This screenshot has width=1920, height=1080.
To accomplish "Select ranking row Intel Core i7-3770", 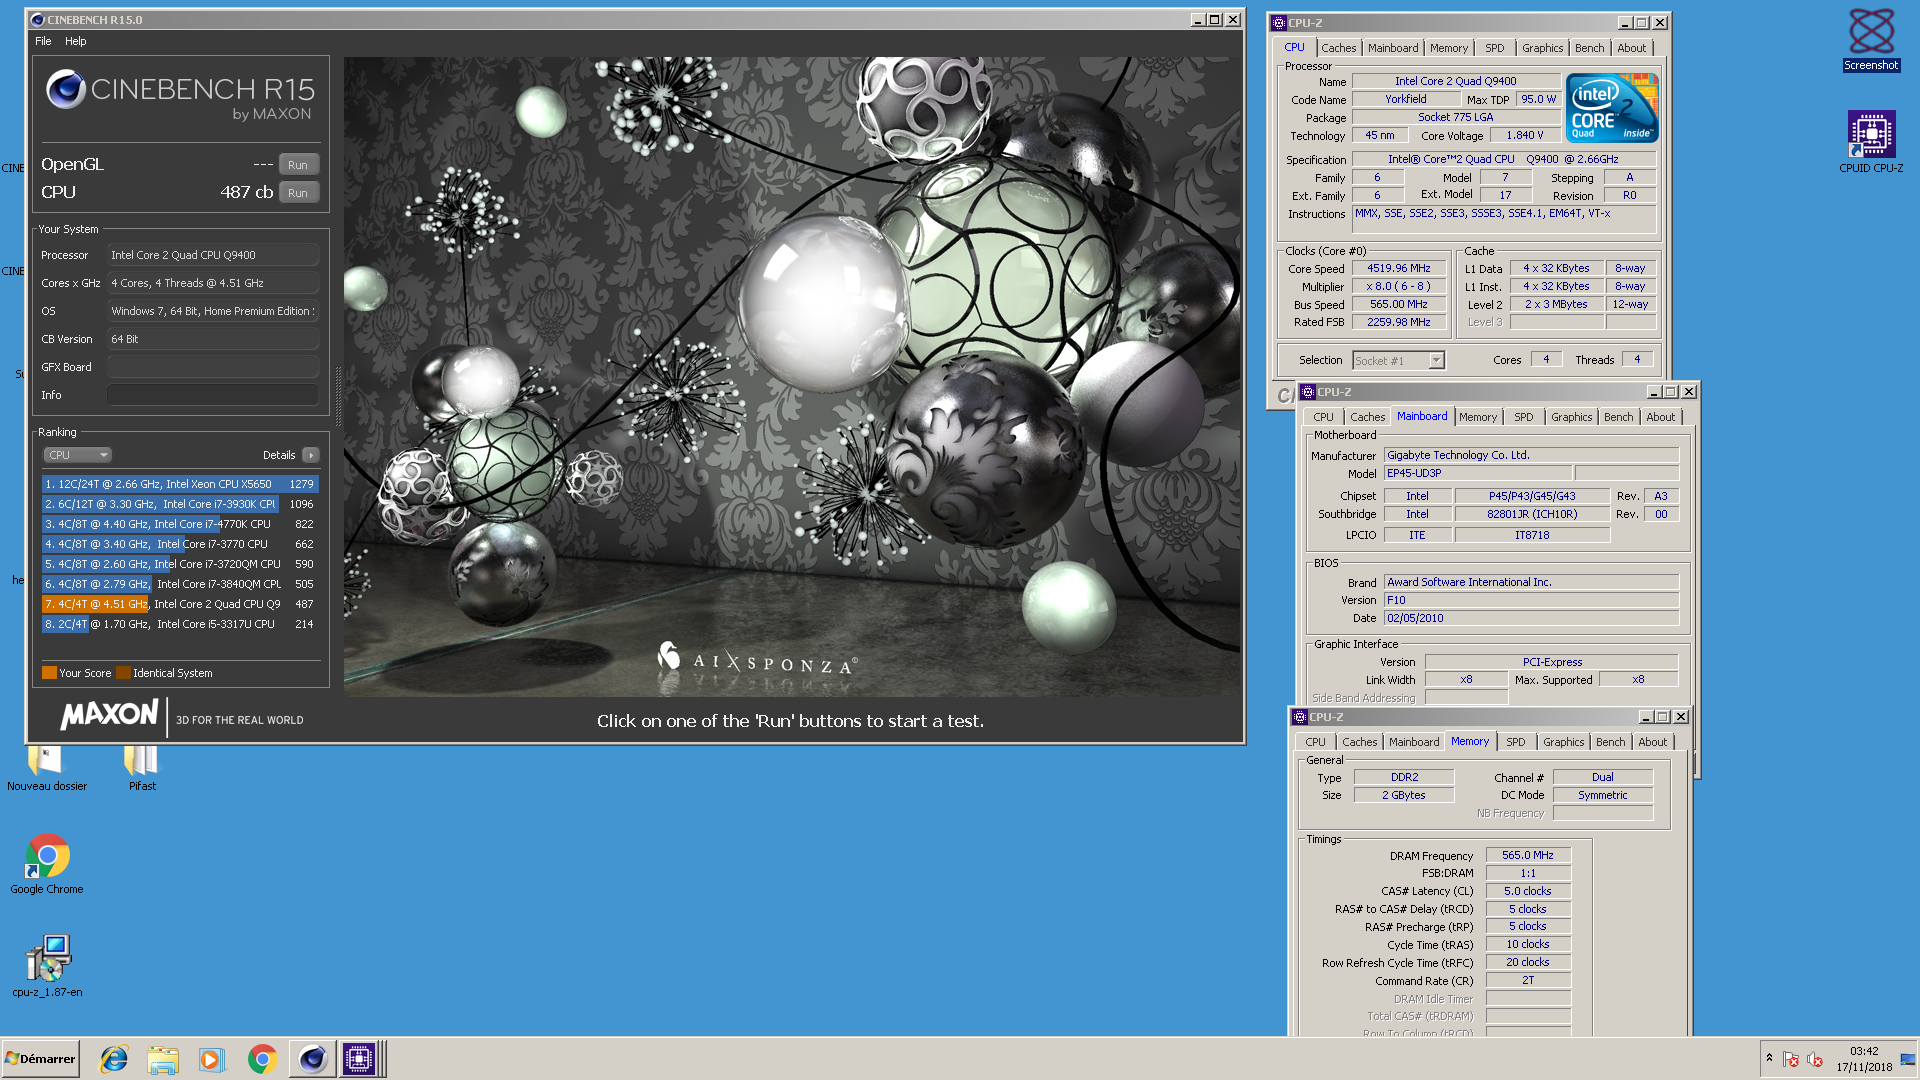I will 180,544.
